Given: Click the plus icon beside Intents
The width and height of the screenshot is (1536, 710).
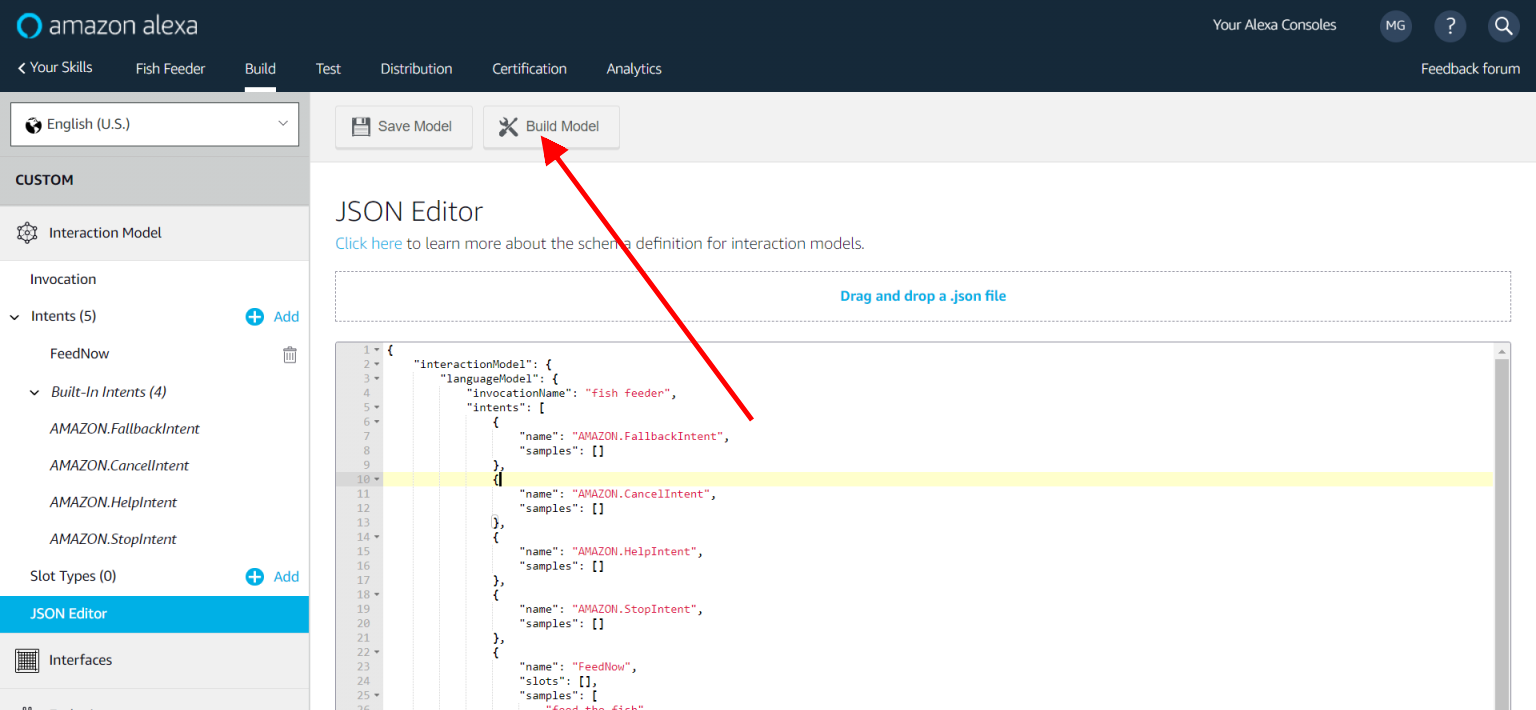Looking at the screenshot, I should 255,317.
